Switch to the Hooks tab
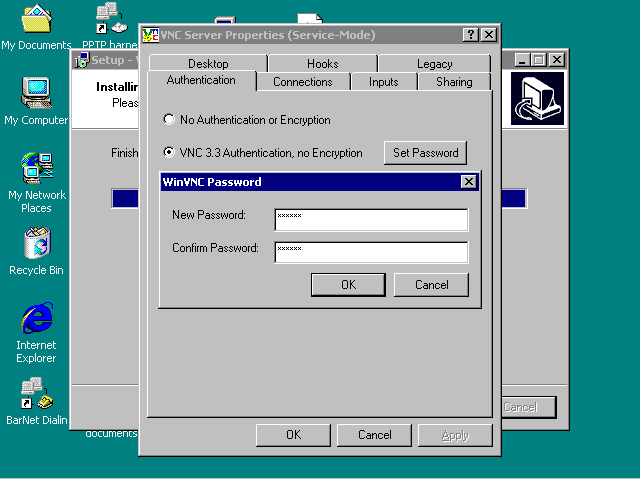The height and width of the screenshot is (480, 640). (322, 63)
